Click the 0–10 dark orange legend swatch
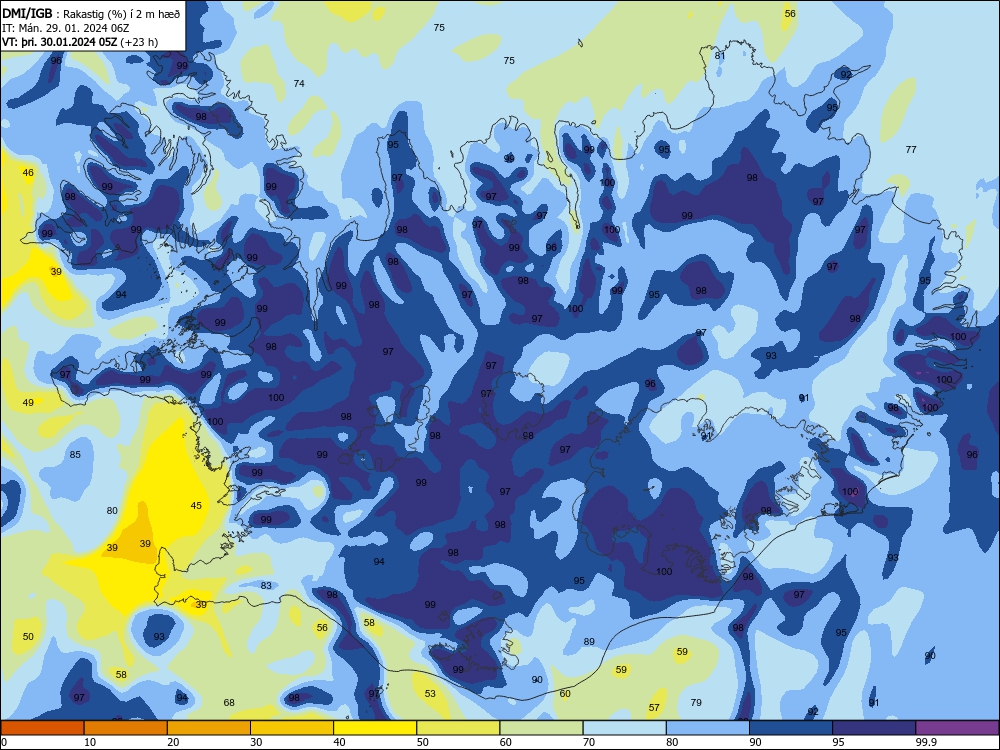The image size is (1000, 750). (x=42, y=728)
